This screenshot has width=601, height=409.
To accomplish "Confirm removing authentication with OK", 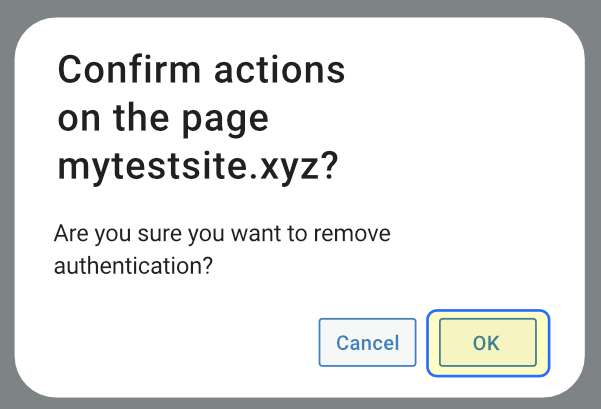I will [x=487, y=343].
